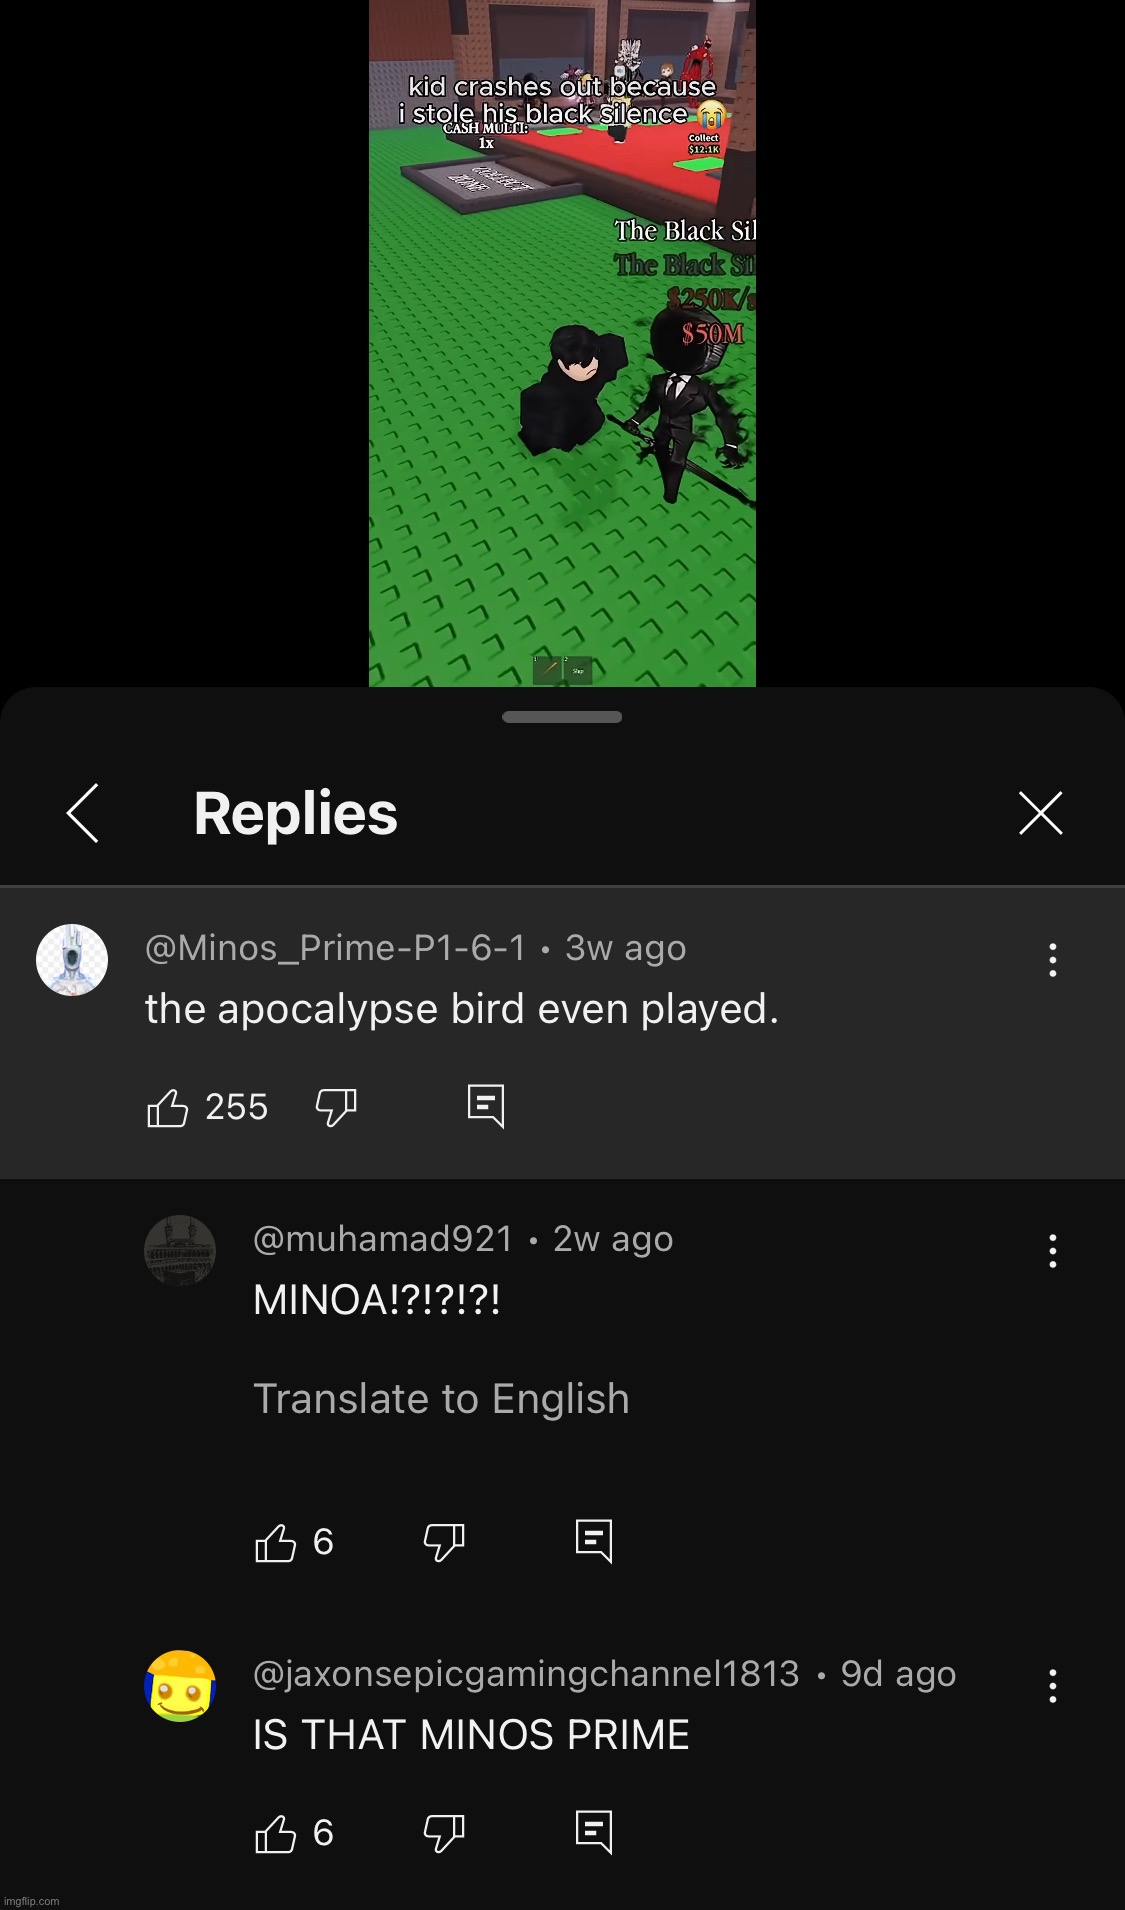Reply to muhamad921's MINOA comment

click(594, 1541)
